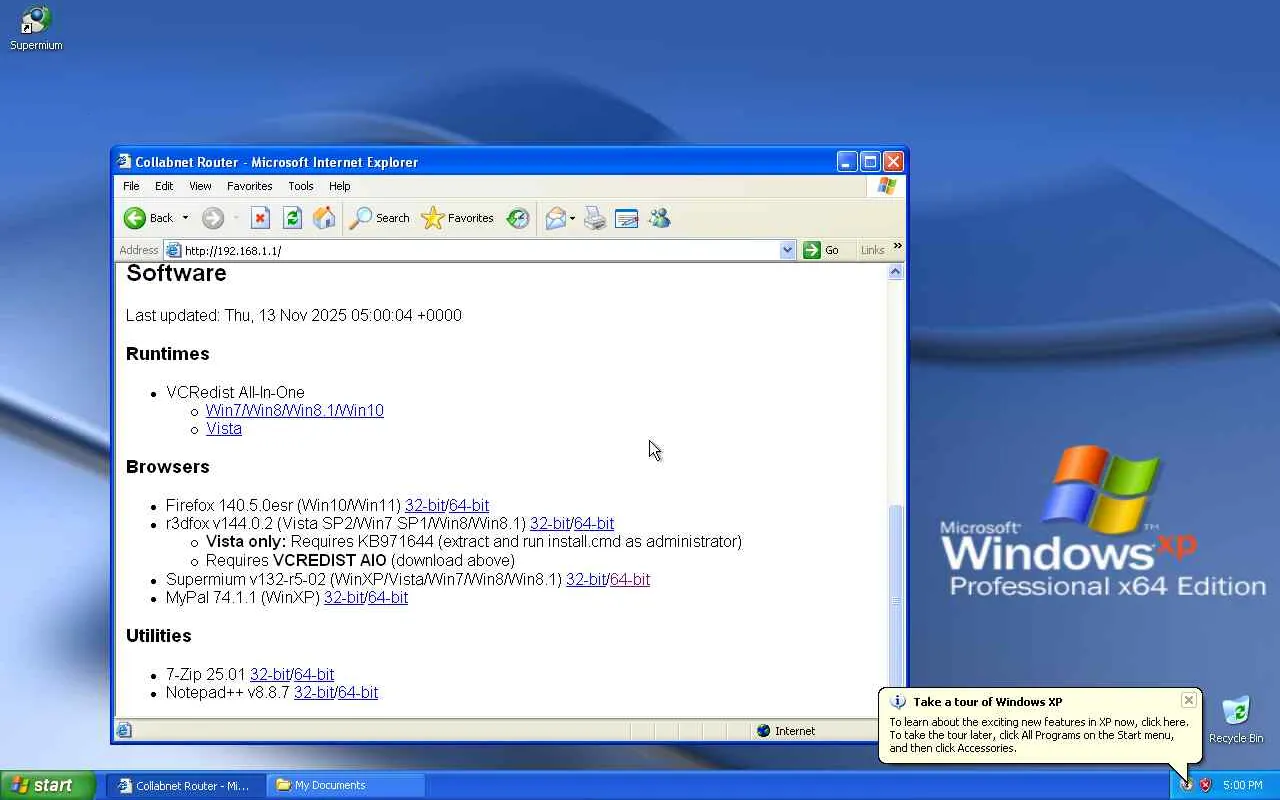Click the "Take a tour of Windows XP" balloon title

[x=988, y=702]
